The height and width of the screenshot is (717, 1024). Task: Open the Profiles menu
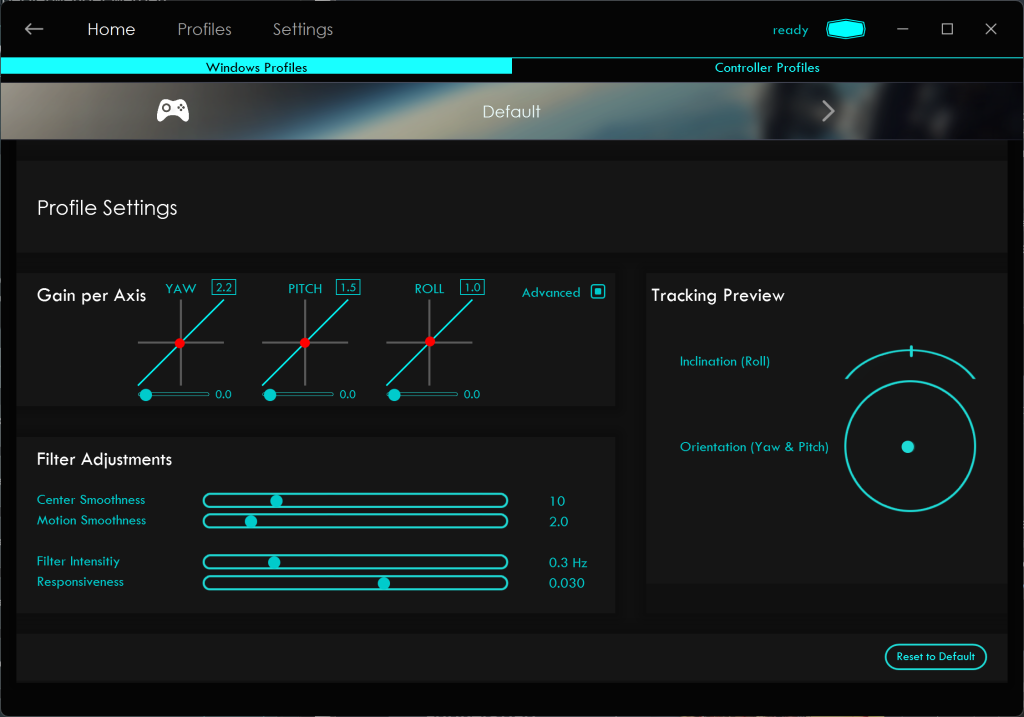pos(204,29)
